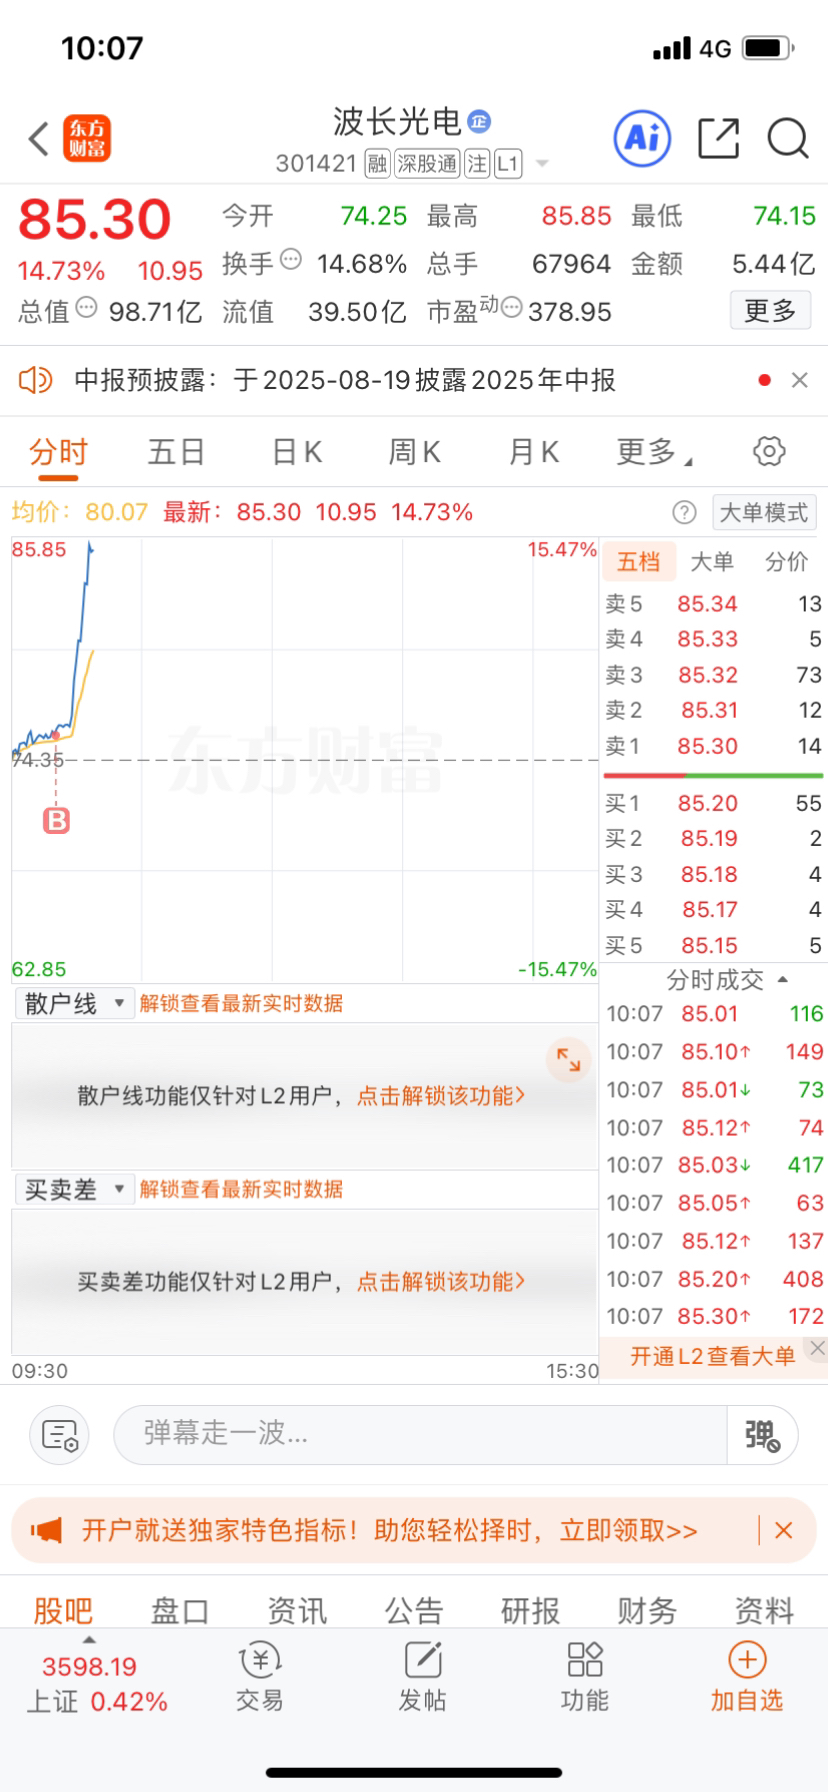Open the 中报预披露 notice text
Image resolution: width=828 pixels, height=1792 pixels.
click(x=345, y=380)
